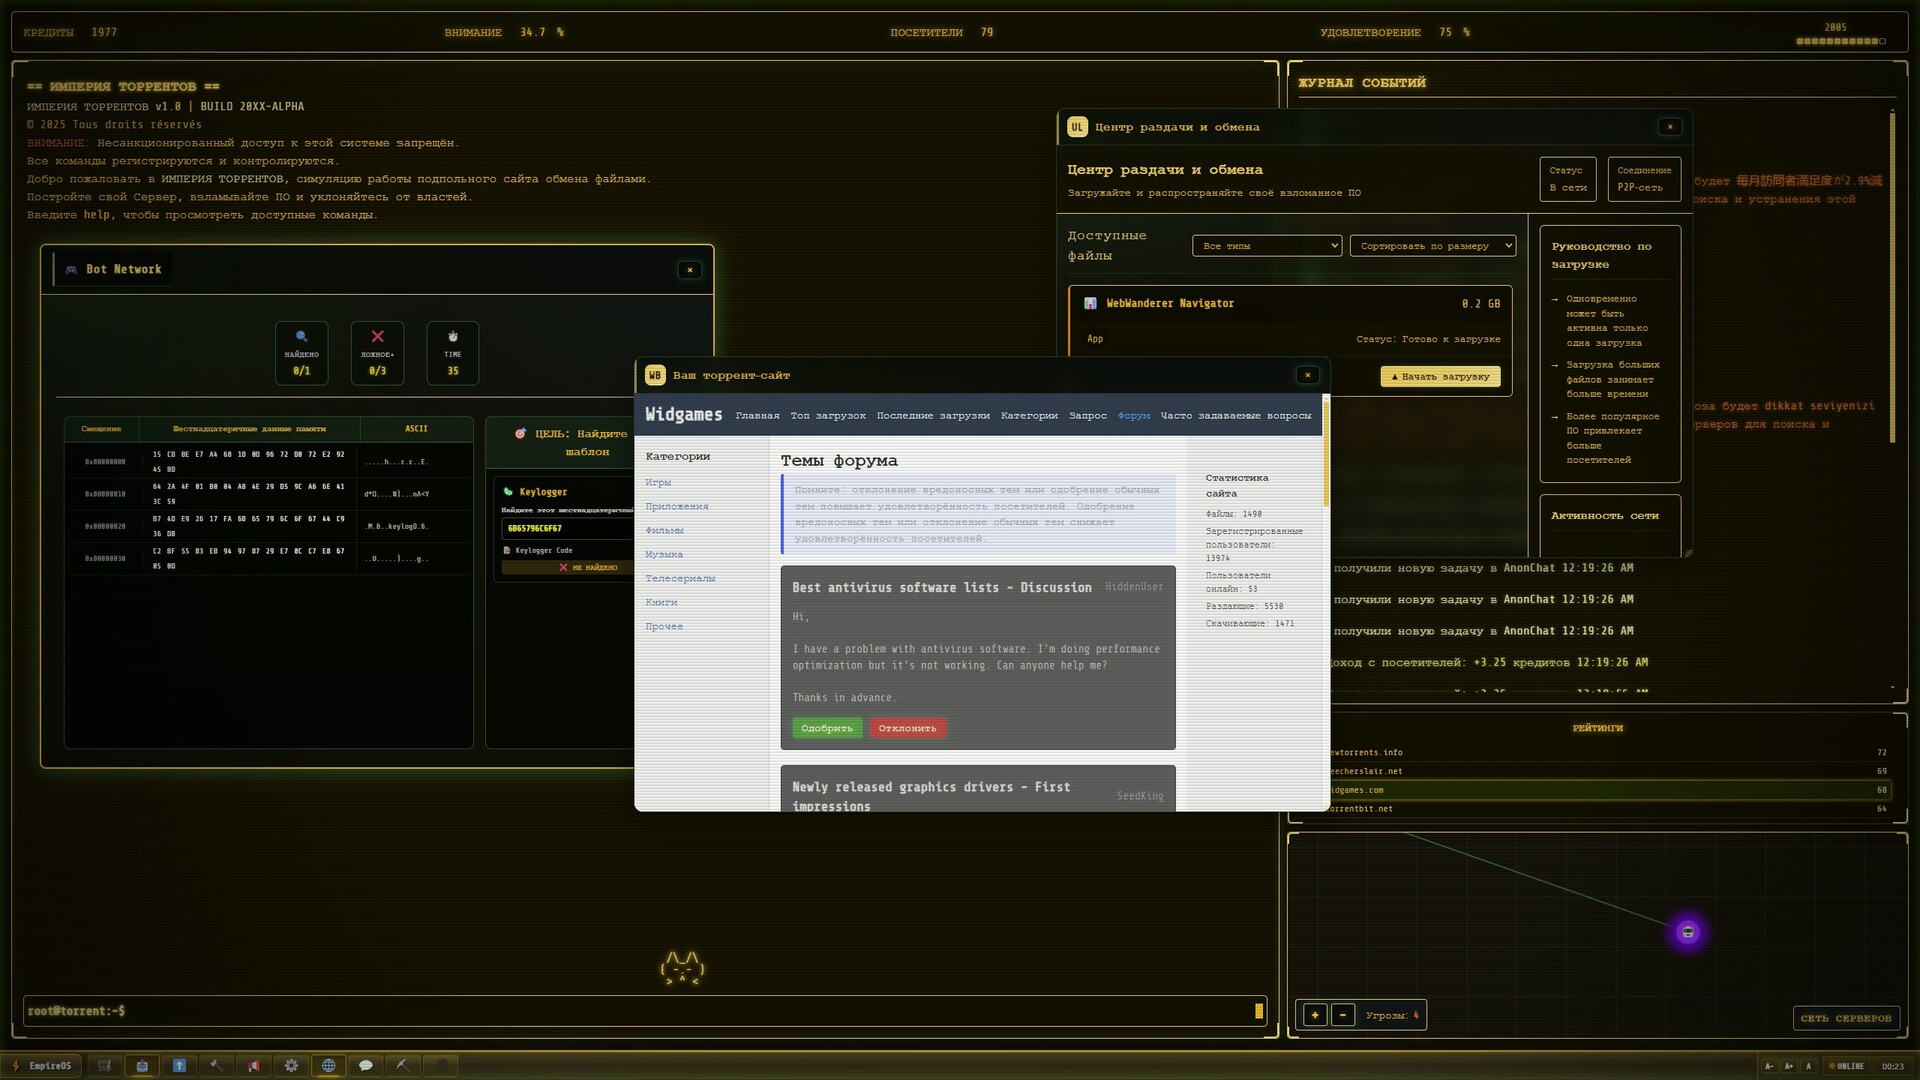Select the megaphone promotion icon on taskbar
The height and width of the screenshot is (1080, 1920).
pyautogui.click(x=253, y=1065)
